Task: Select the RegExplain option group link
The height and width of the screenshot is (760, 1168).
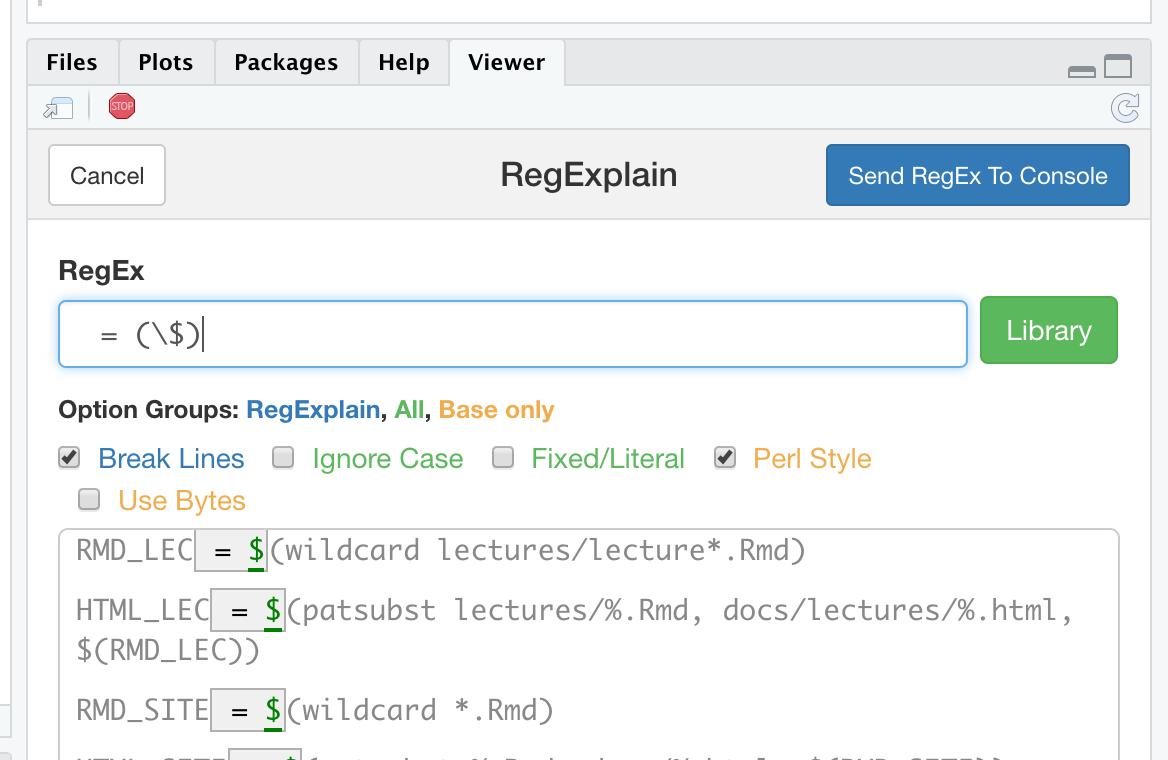Action: pyautogui.click(x=313, y=410)
